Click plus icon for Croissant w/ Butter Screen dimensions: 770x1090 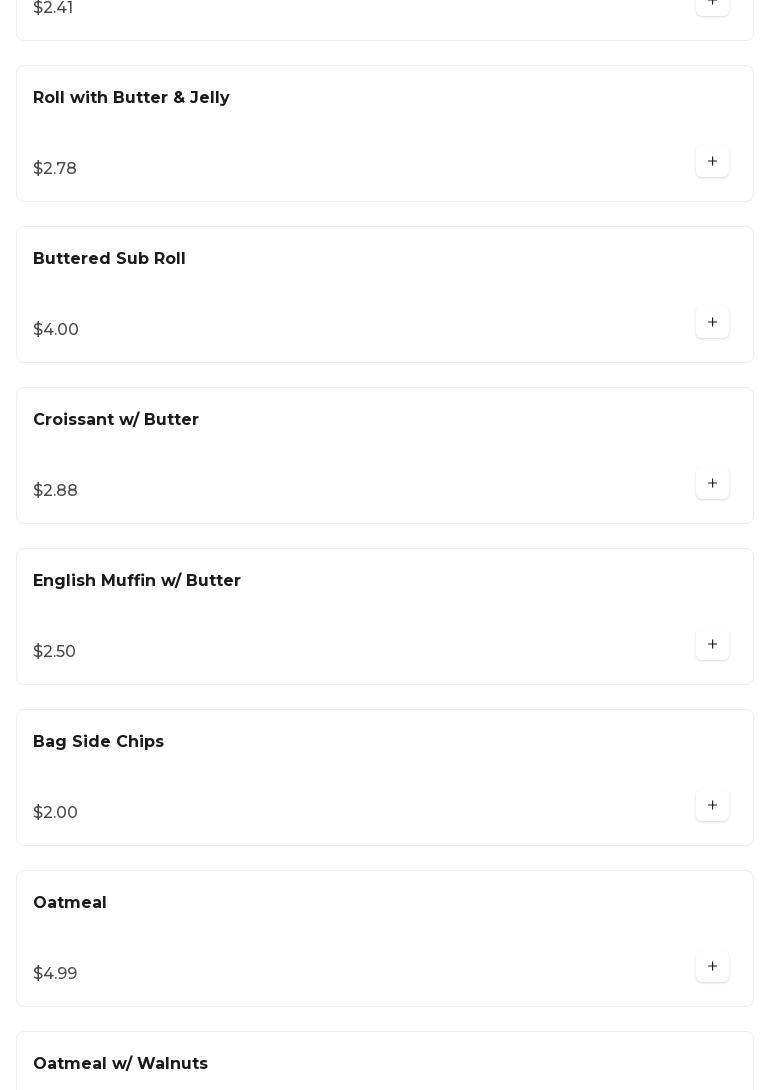tap(712, 483)
